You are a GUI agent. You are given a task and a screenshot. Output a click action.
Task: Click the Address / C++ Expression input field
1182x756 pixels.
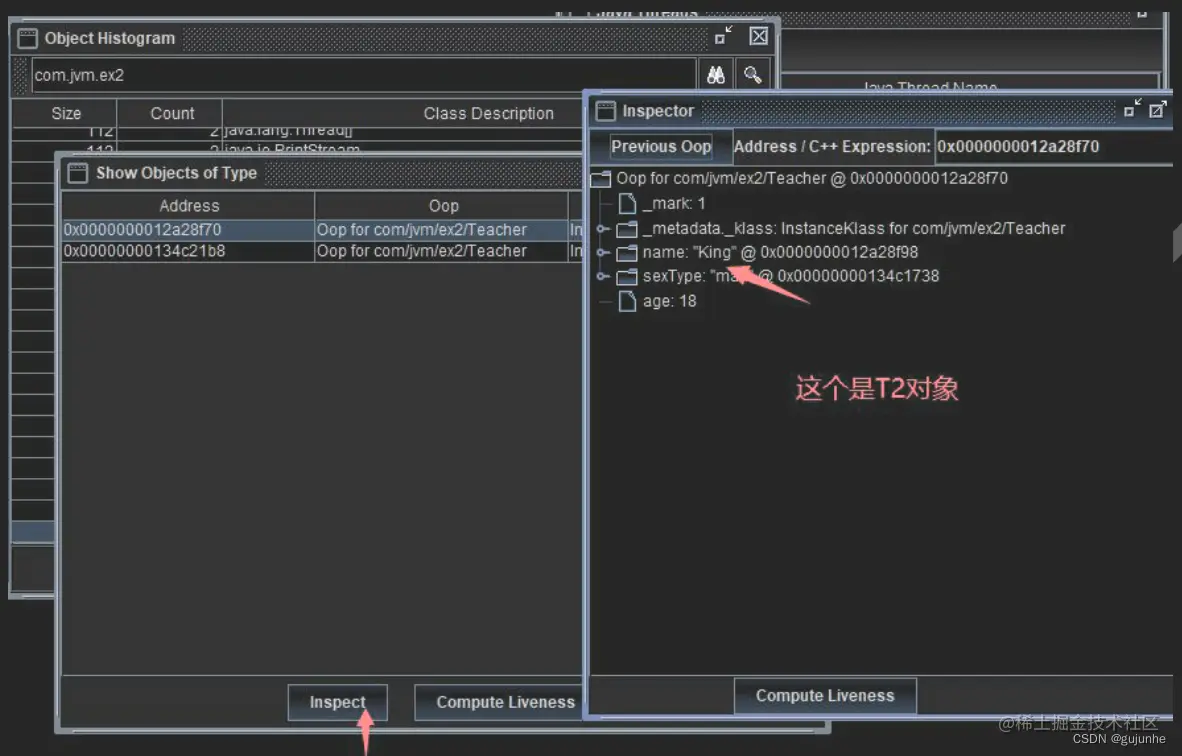[x=1054, y=146]
